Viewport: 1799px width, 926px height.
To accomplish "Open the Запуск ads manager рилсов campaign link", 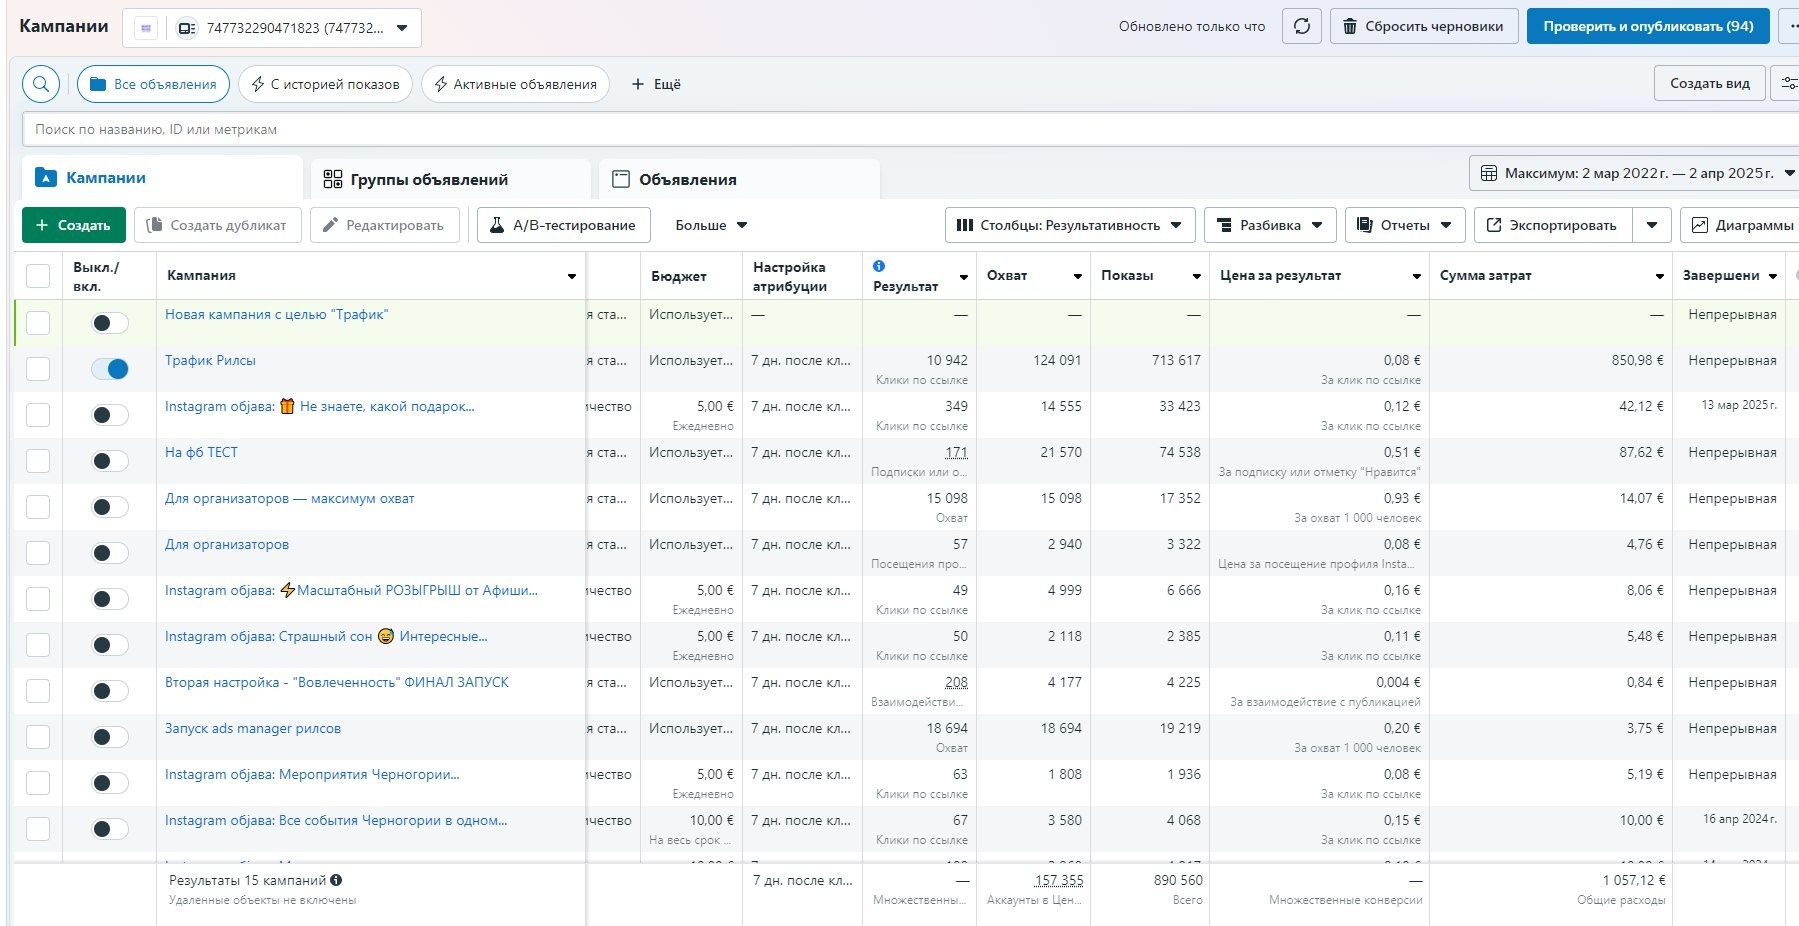I will [253, 728].
